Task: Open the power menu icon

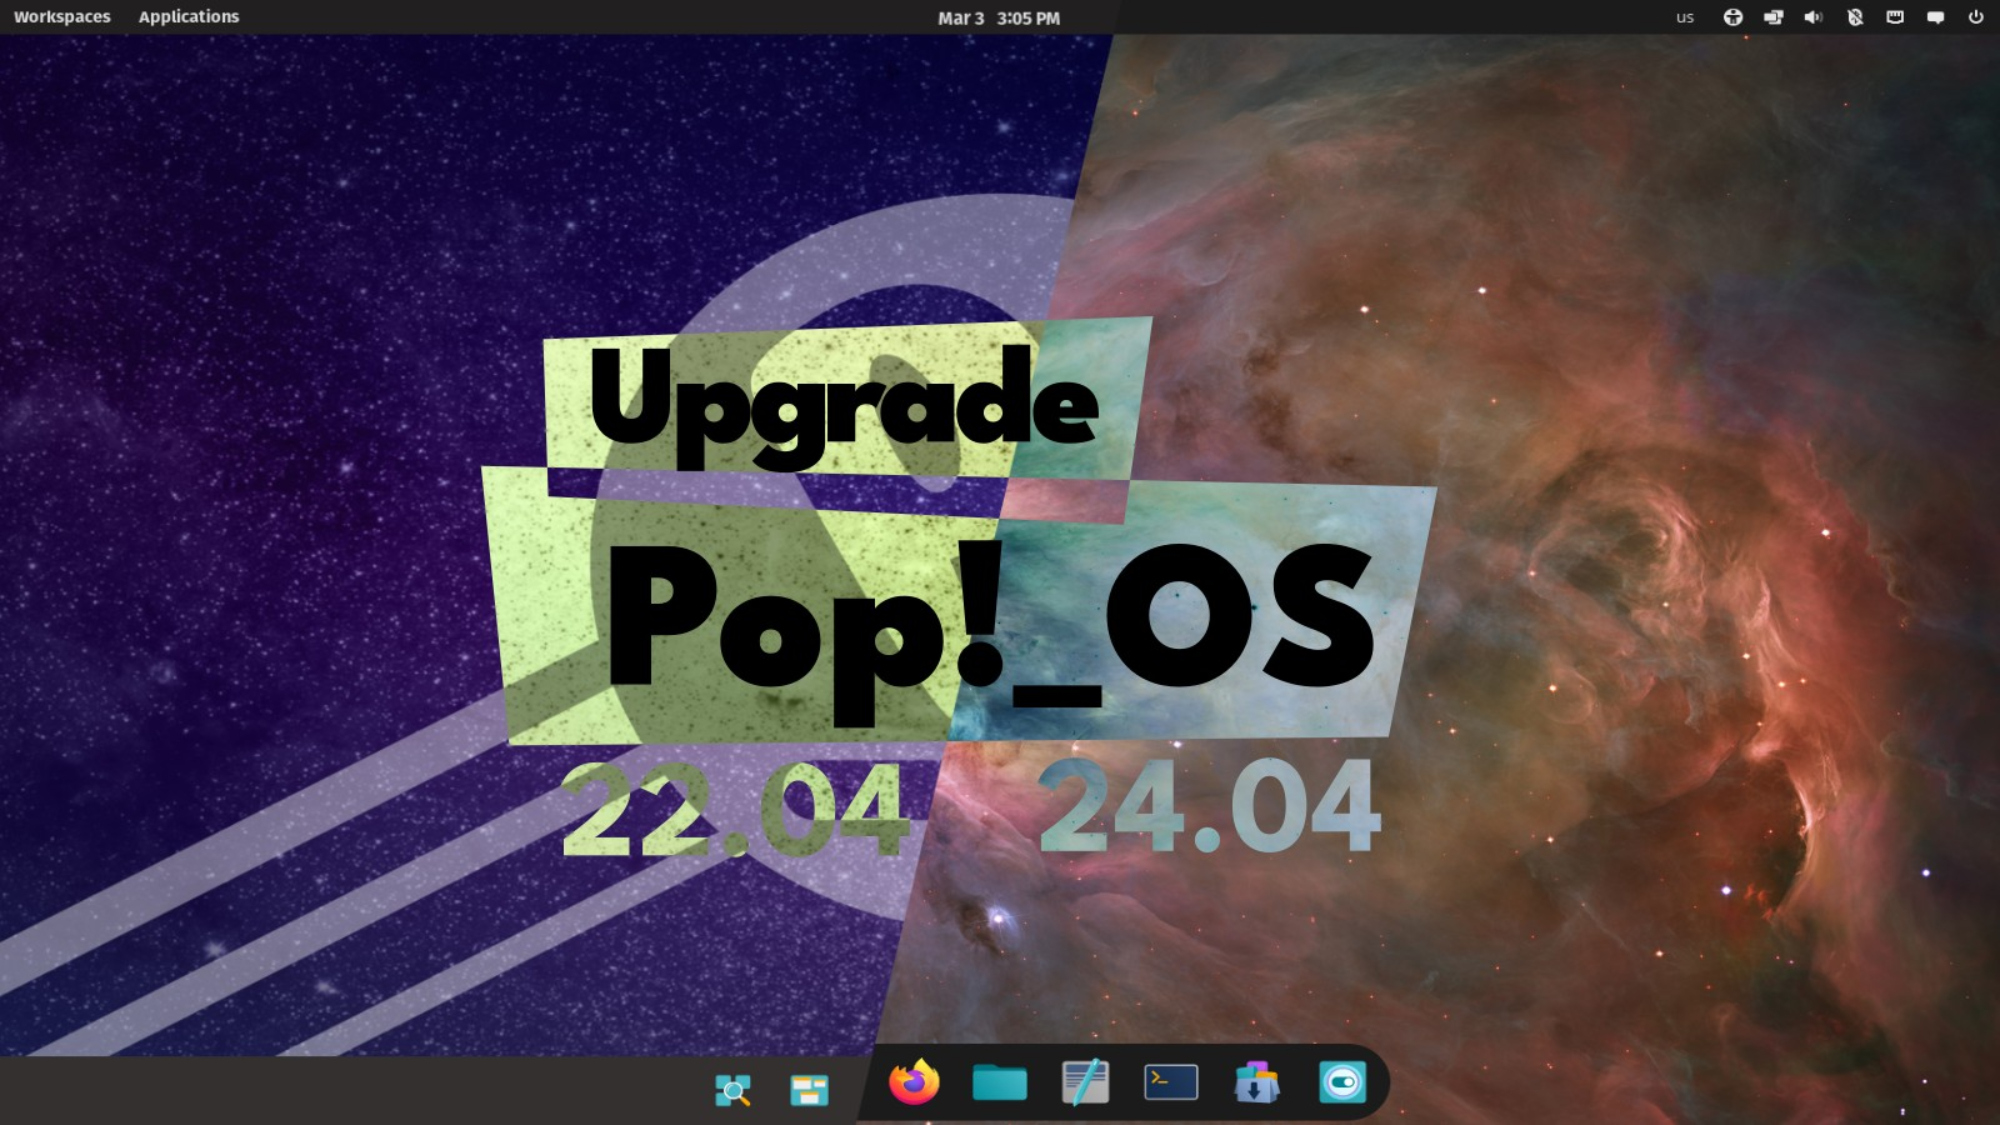Action: 1975,18
